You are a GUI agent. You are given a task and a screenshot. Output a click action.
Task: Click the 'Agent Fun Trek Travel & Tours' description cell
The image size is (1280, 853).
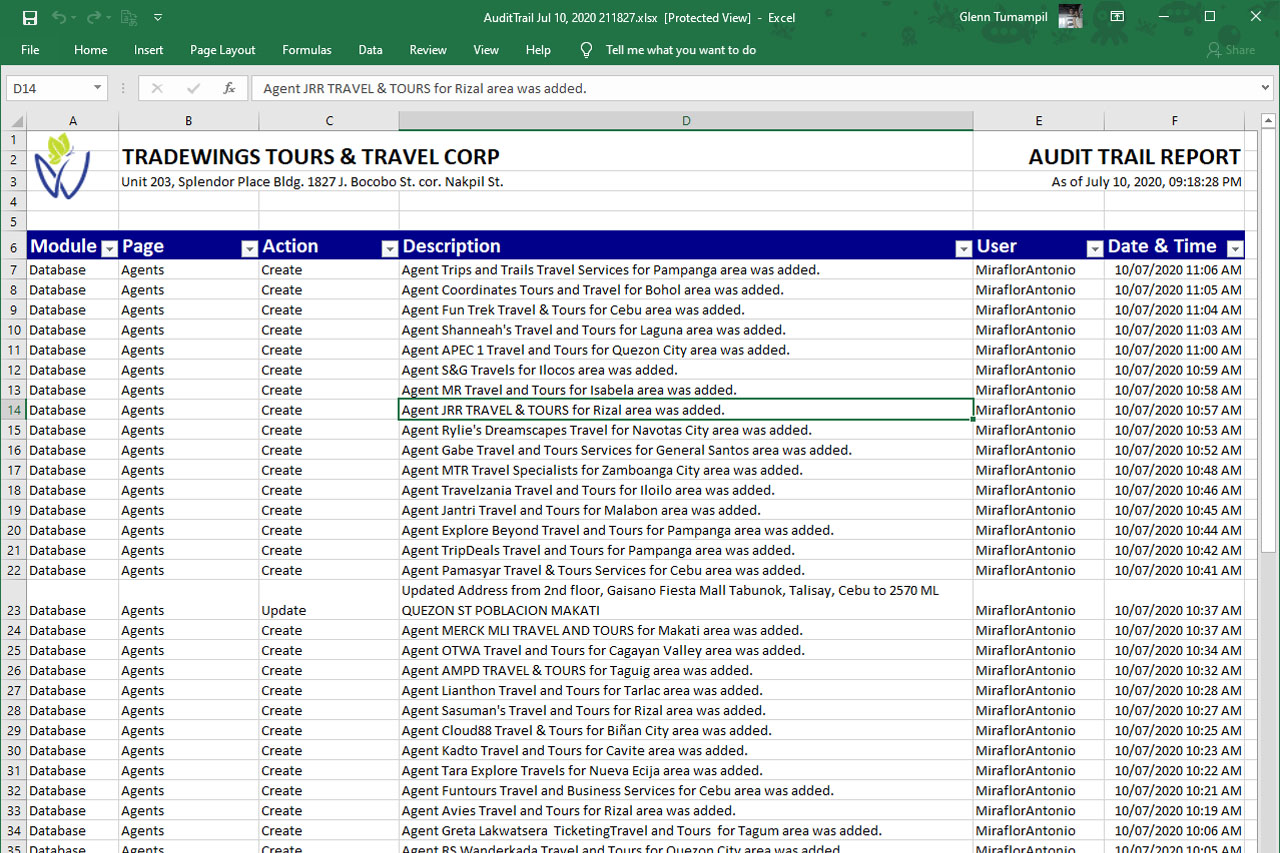click(686, 310)
